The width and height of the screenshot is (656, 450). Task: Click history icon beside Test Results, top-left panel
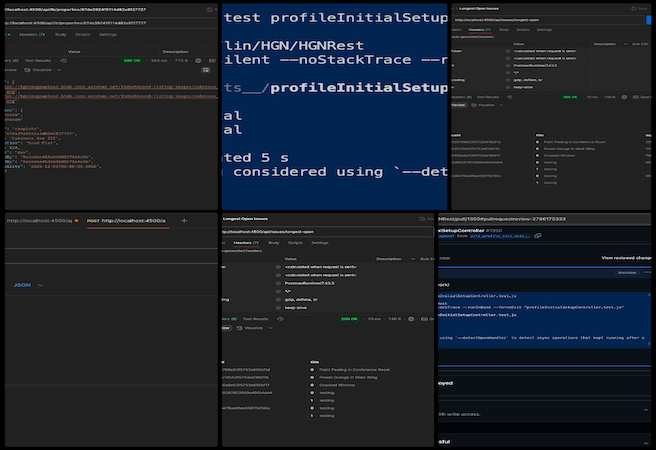coord(64,61)
